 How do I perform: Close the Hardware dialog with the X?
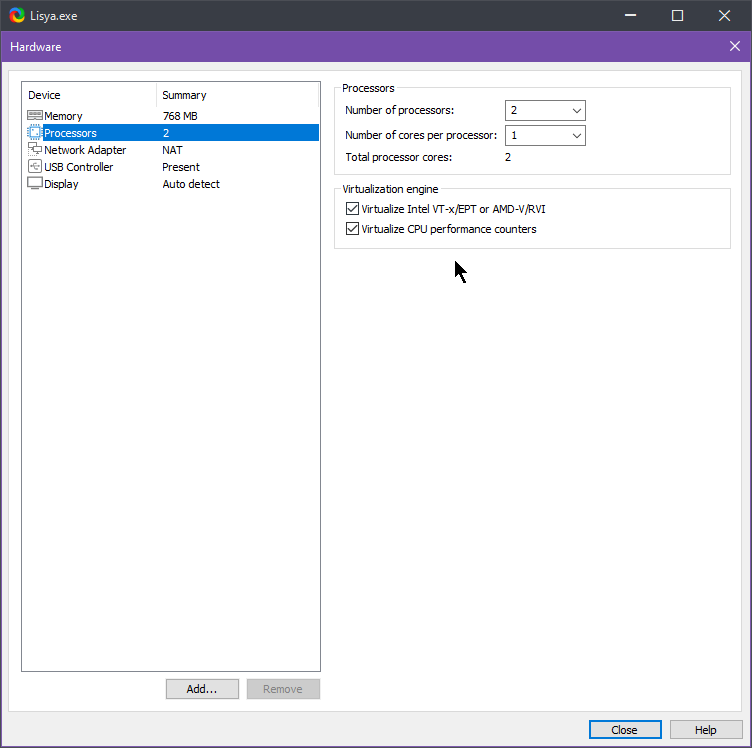pos(734,46)
